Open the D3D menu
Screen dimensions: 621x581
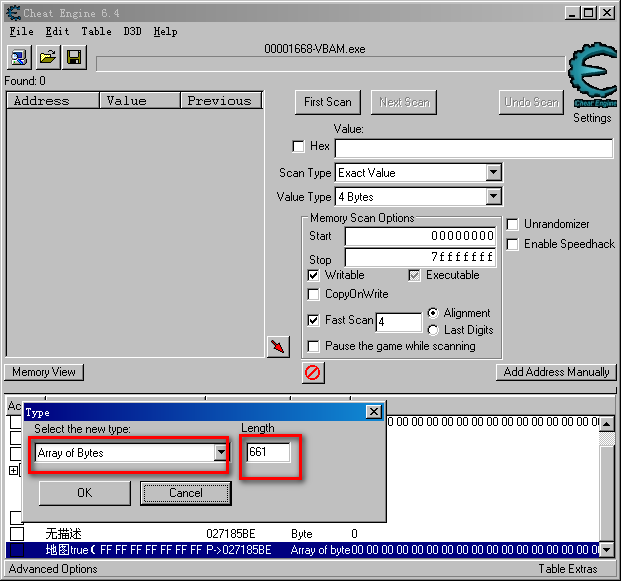[x=132, y=31]
